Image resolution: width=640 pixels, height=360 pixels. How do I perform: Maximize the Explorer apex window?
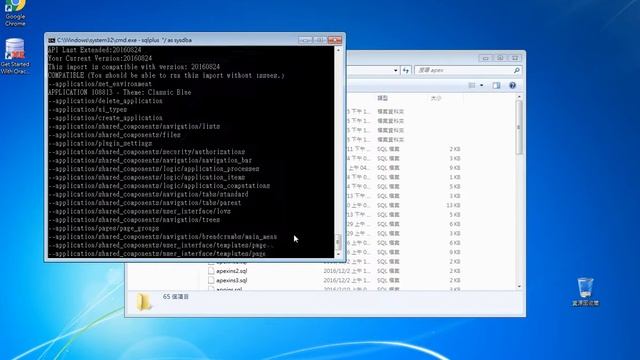point(500,58)
